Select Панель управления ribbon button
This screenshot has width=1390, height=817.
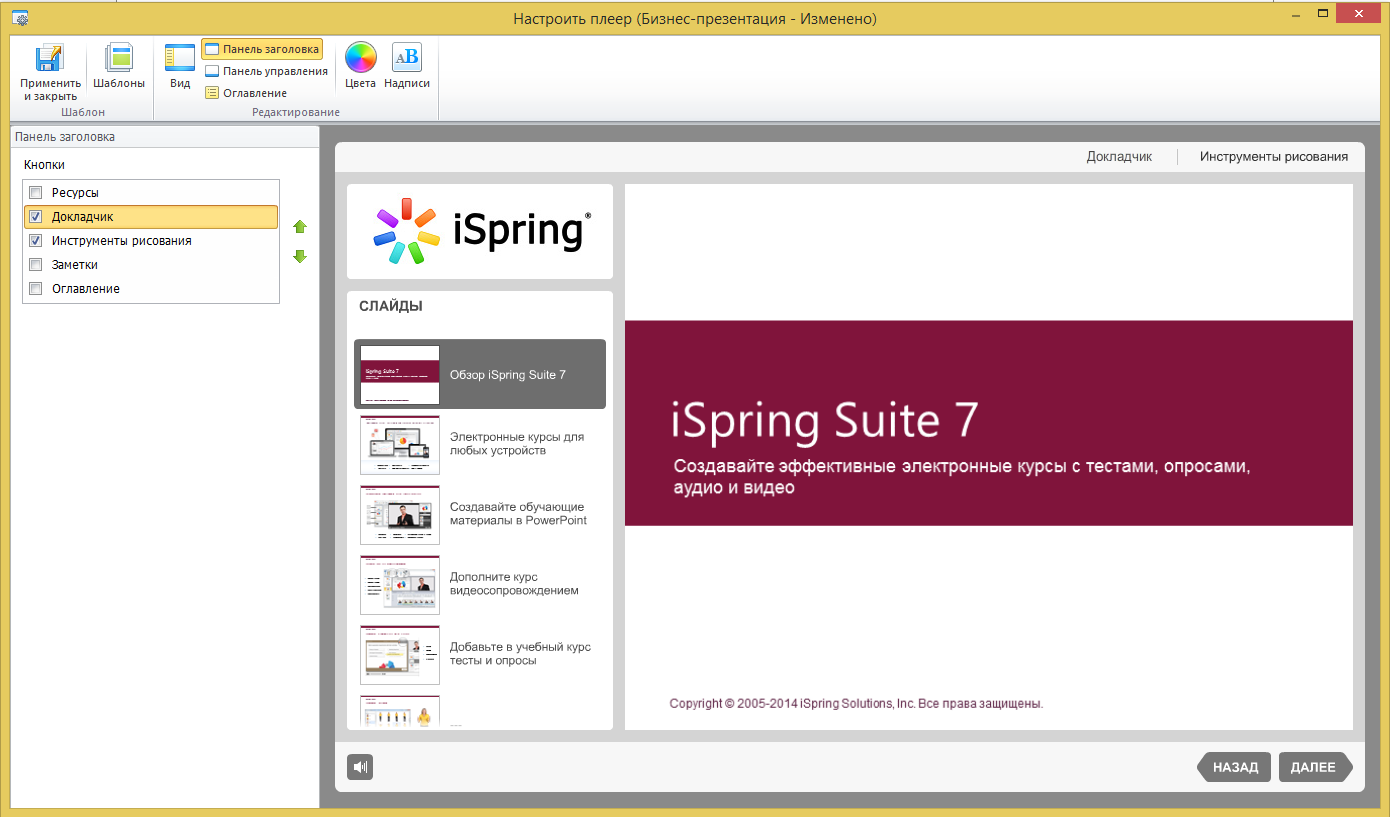point(266,71)
